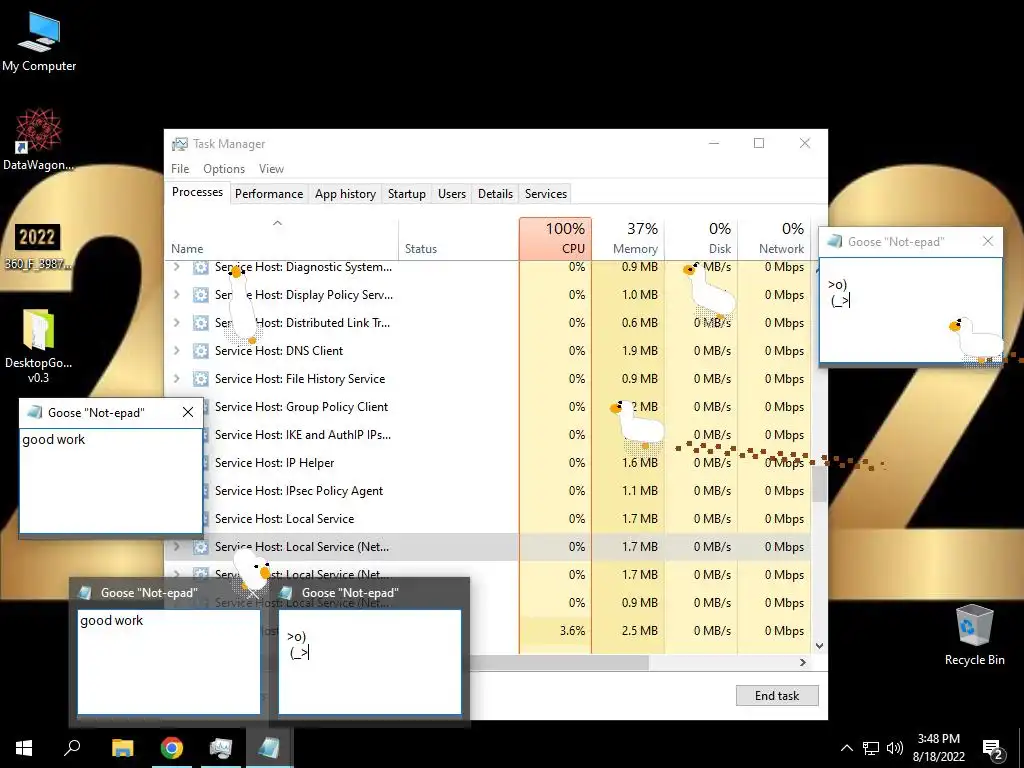Launch File Explorer from taskbar
Screen dimensions: 1024x768
pyautogui.click(x=122, y=748)
